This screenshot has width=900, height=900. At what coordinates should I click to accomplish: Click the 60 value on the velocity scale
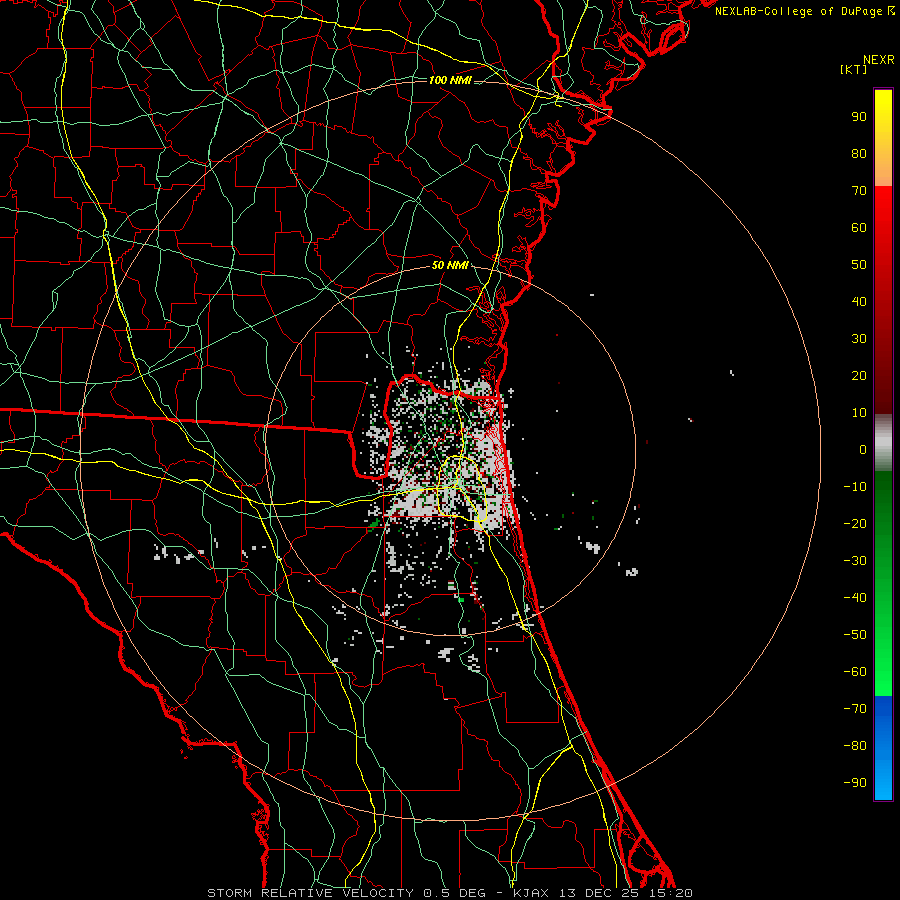(859, 227)
